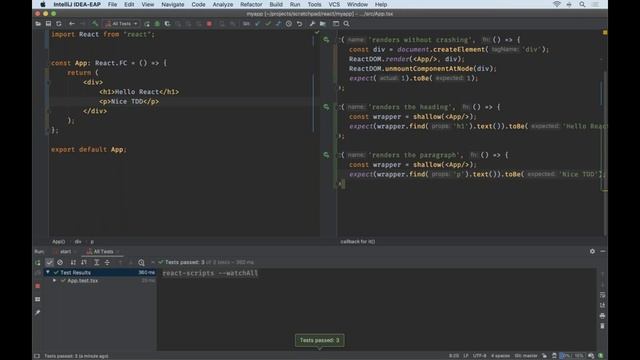Viewport: 640px width, 360px height.
Task: Open the VCS menu
Action: (x=334, y=4)
